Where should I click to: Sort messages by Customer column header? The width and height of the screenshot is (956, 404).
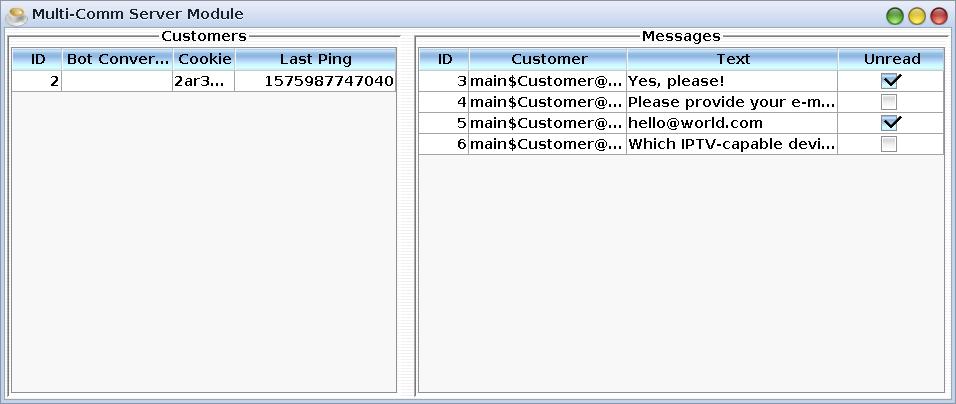[x=548, y=59]
